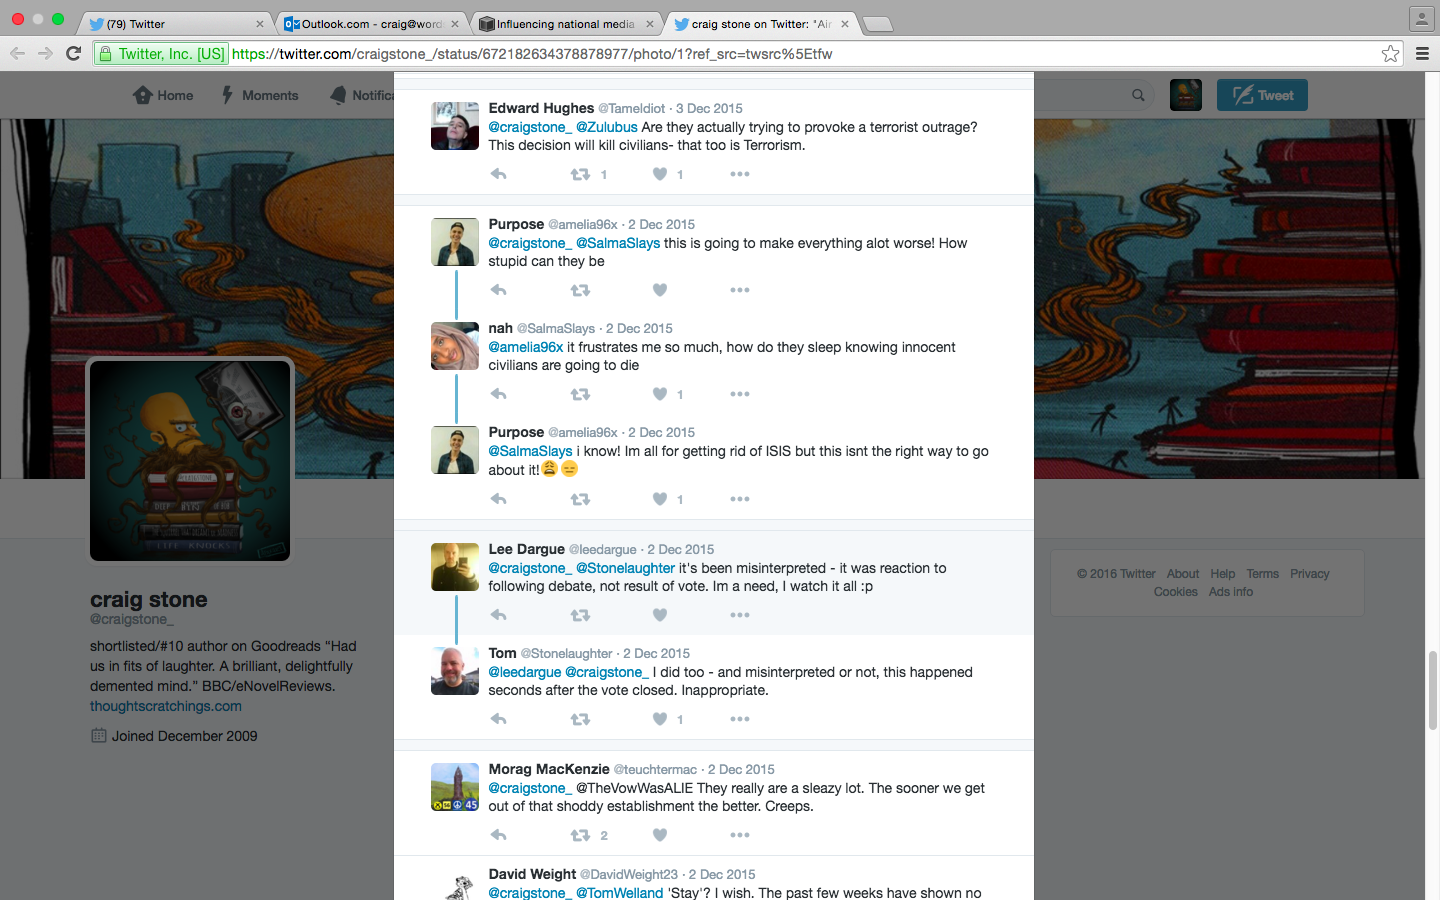
Task: Reply to Purpose's 'make everything alot worse' tweet
Action: [499, 290]
